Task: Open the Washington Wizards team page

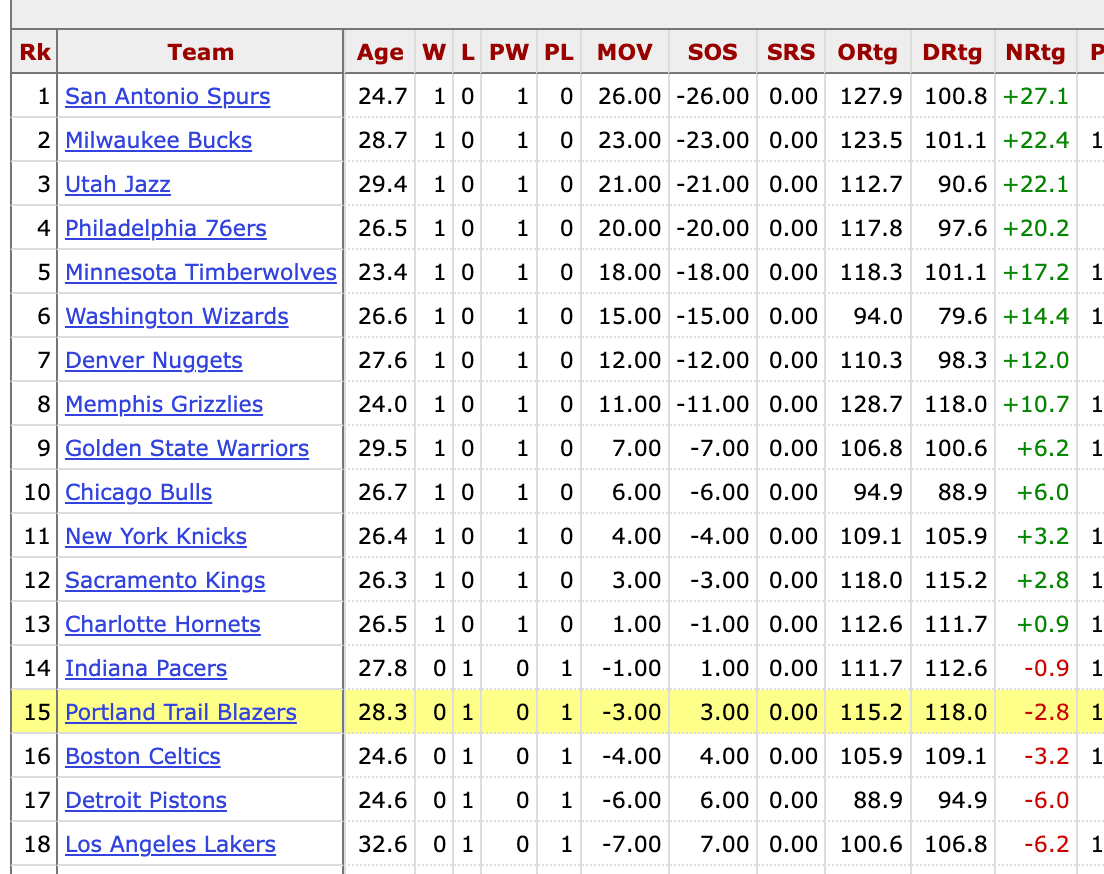Action: tap(177, 316)
